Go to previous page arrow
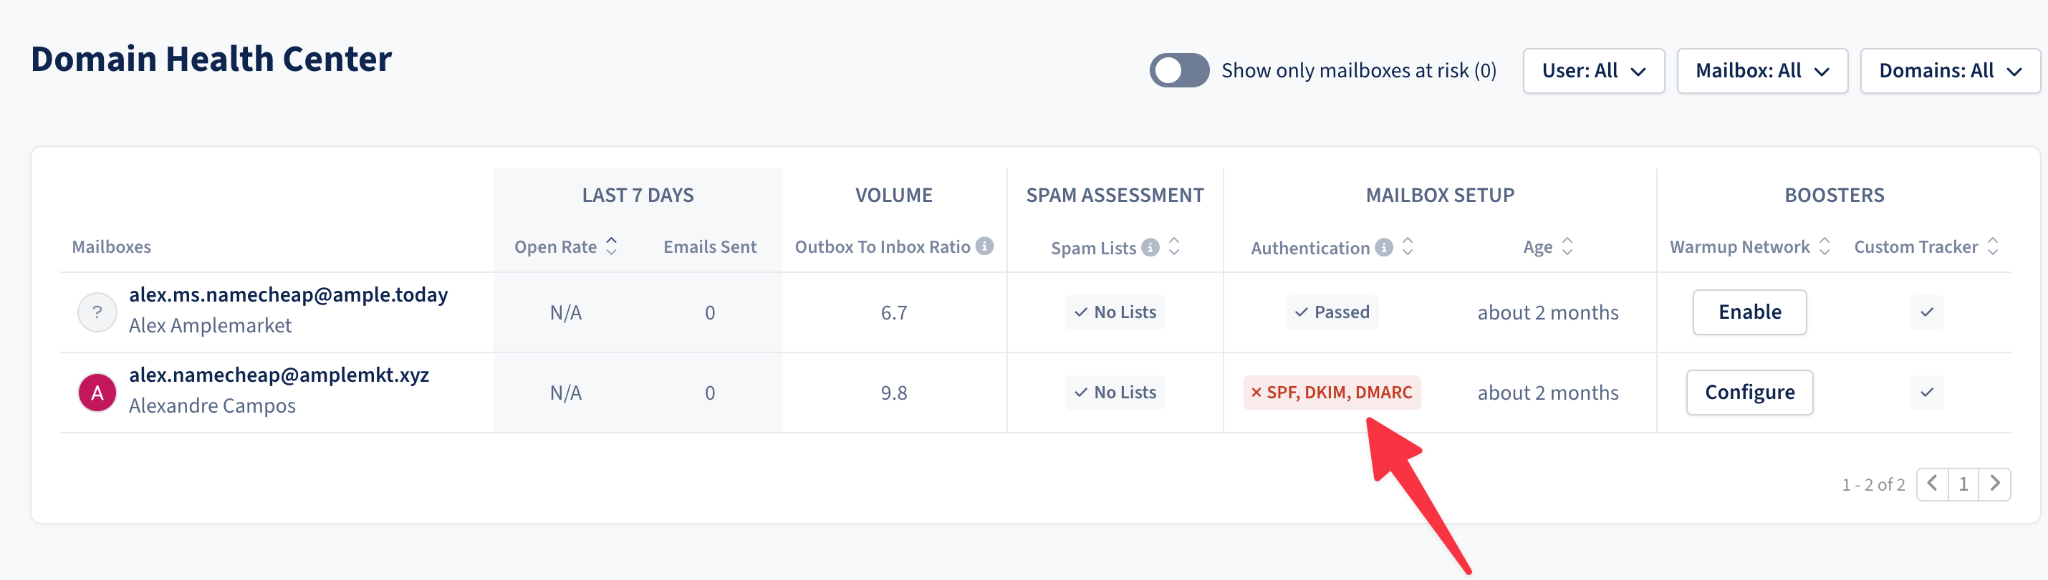2048x580 pixels. (1932, 484)
